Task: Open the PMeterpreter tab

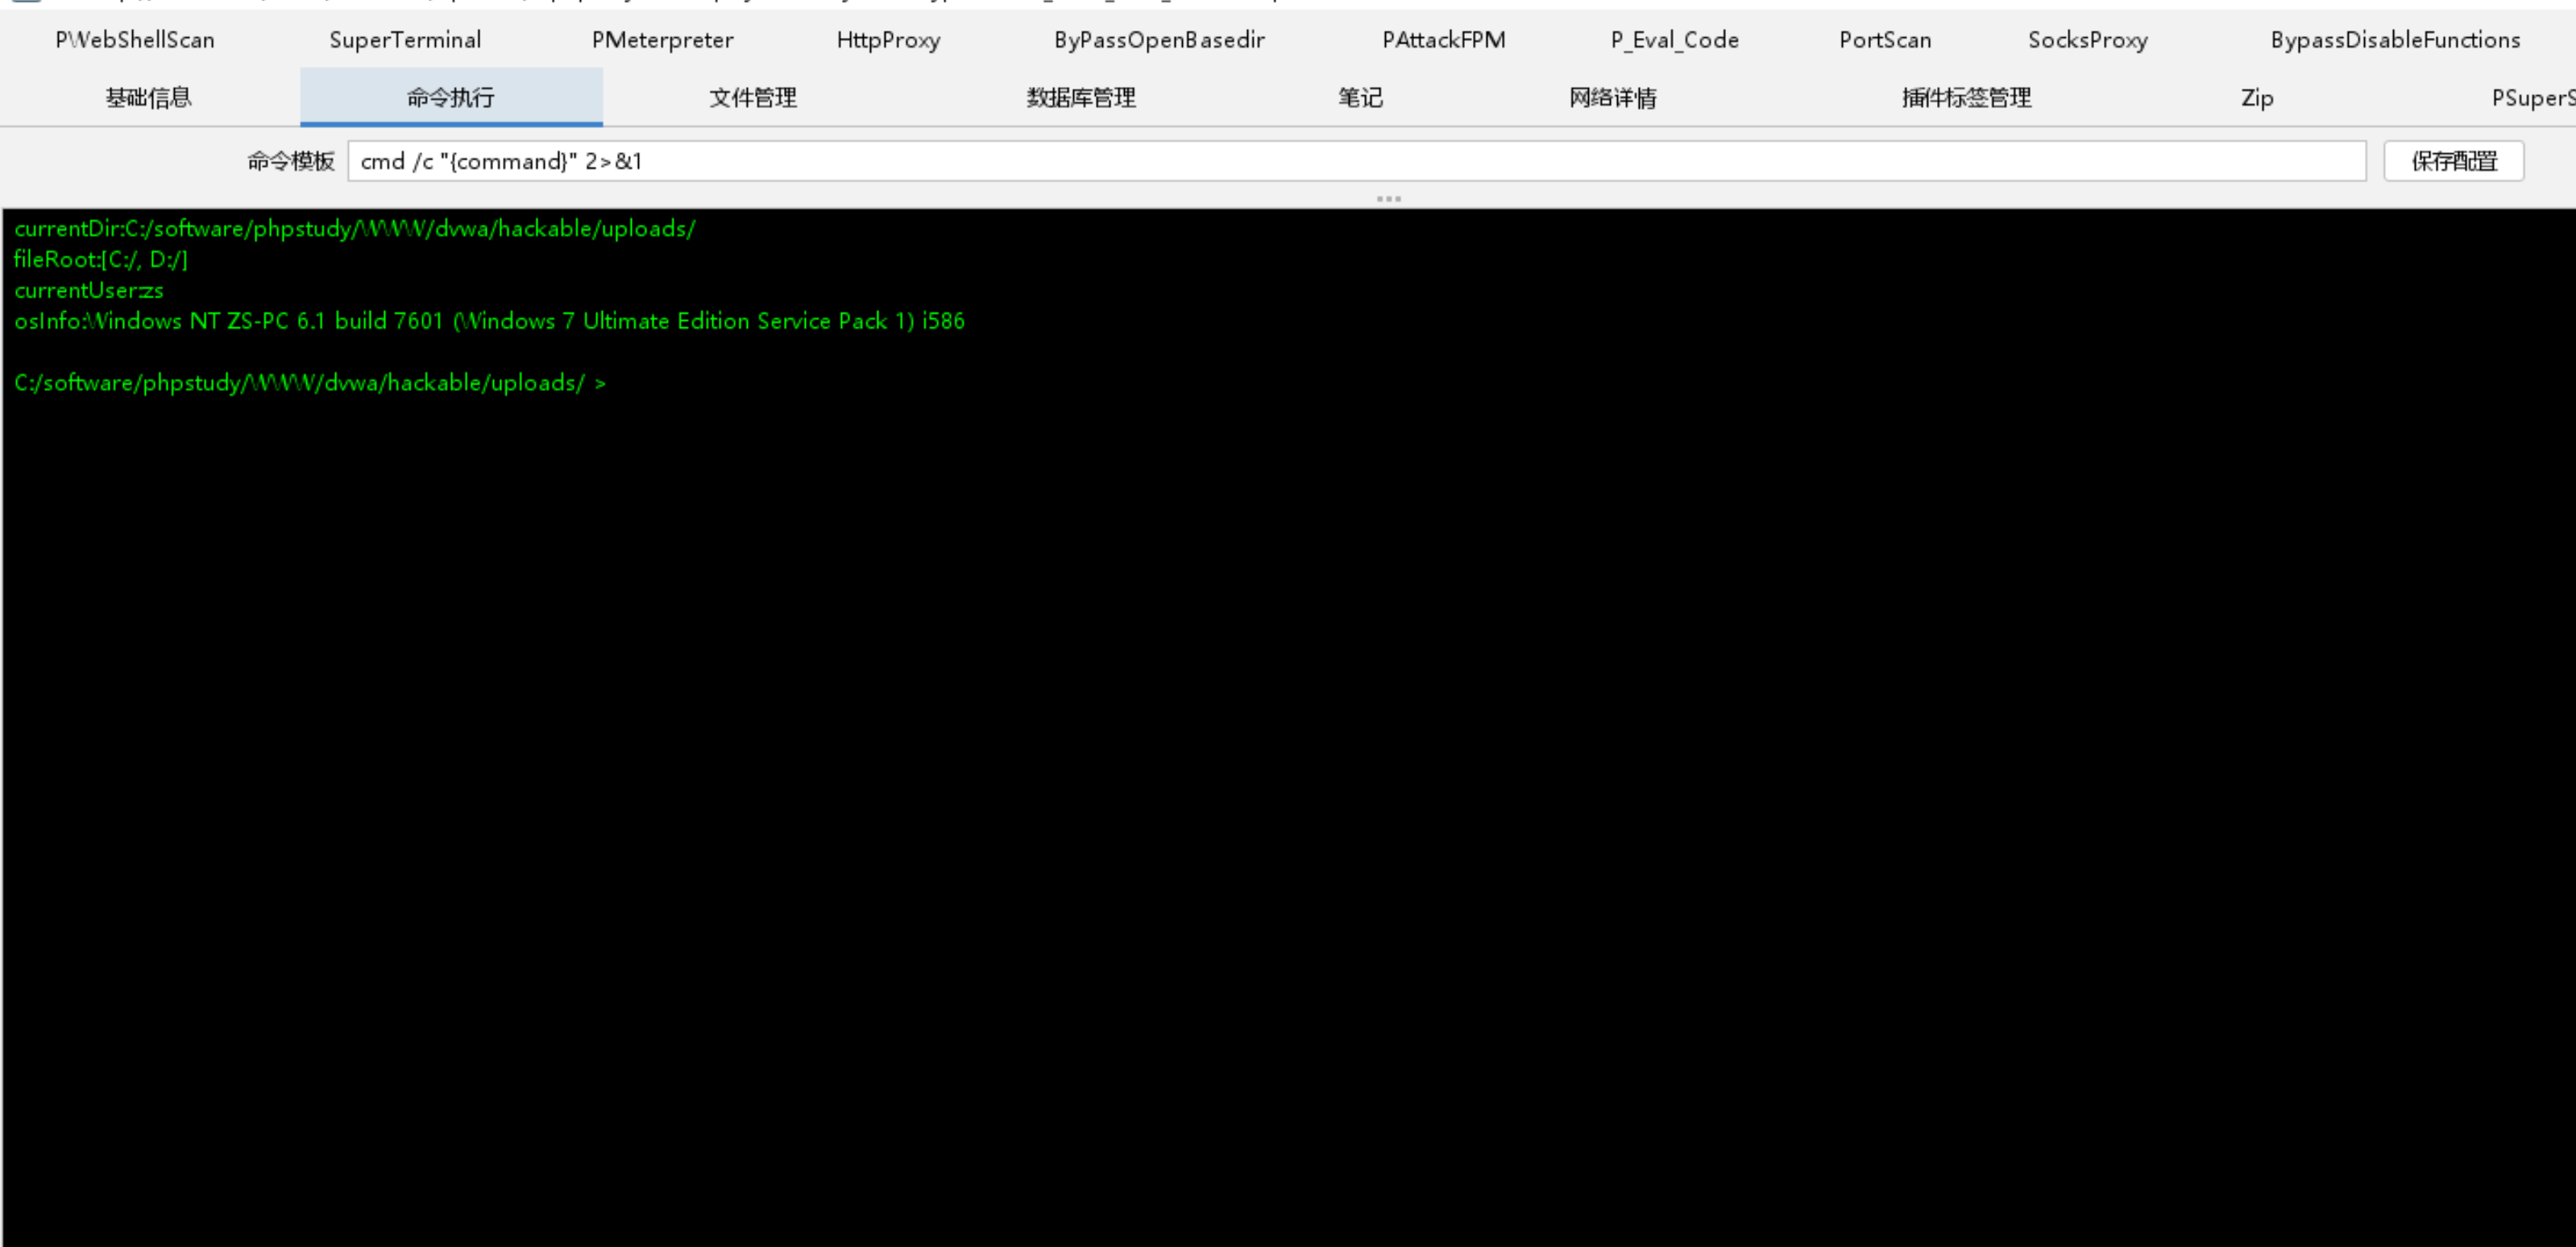Action: [662, 40]
